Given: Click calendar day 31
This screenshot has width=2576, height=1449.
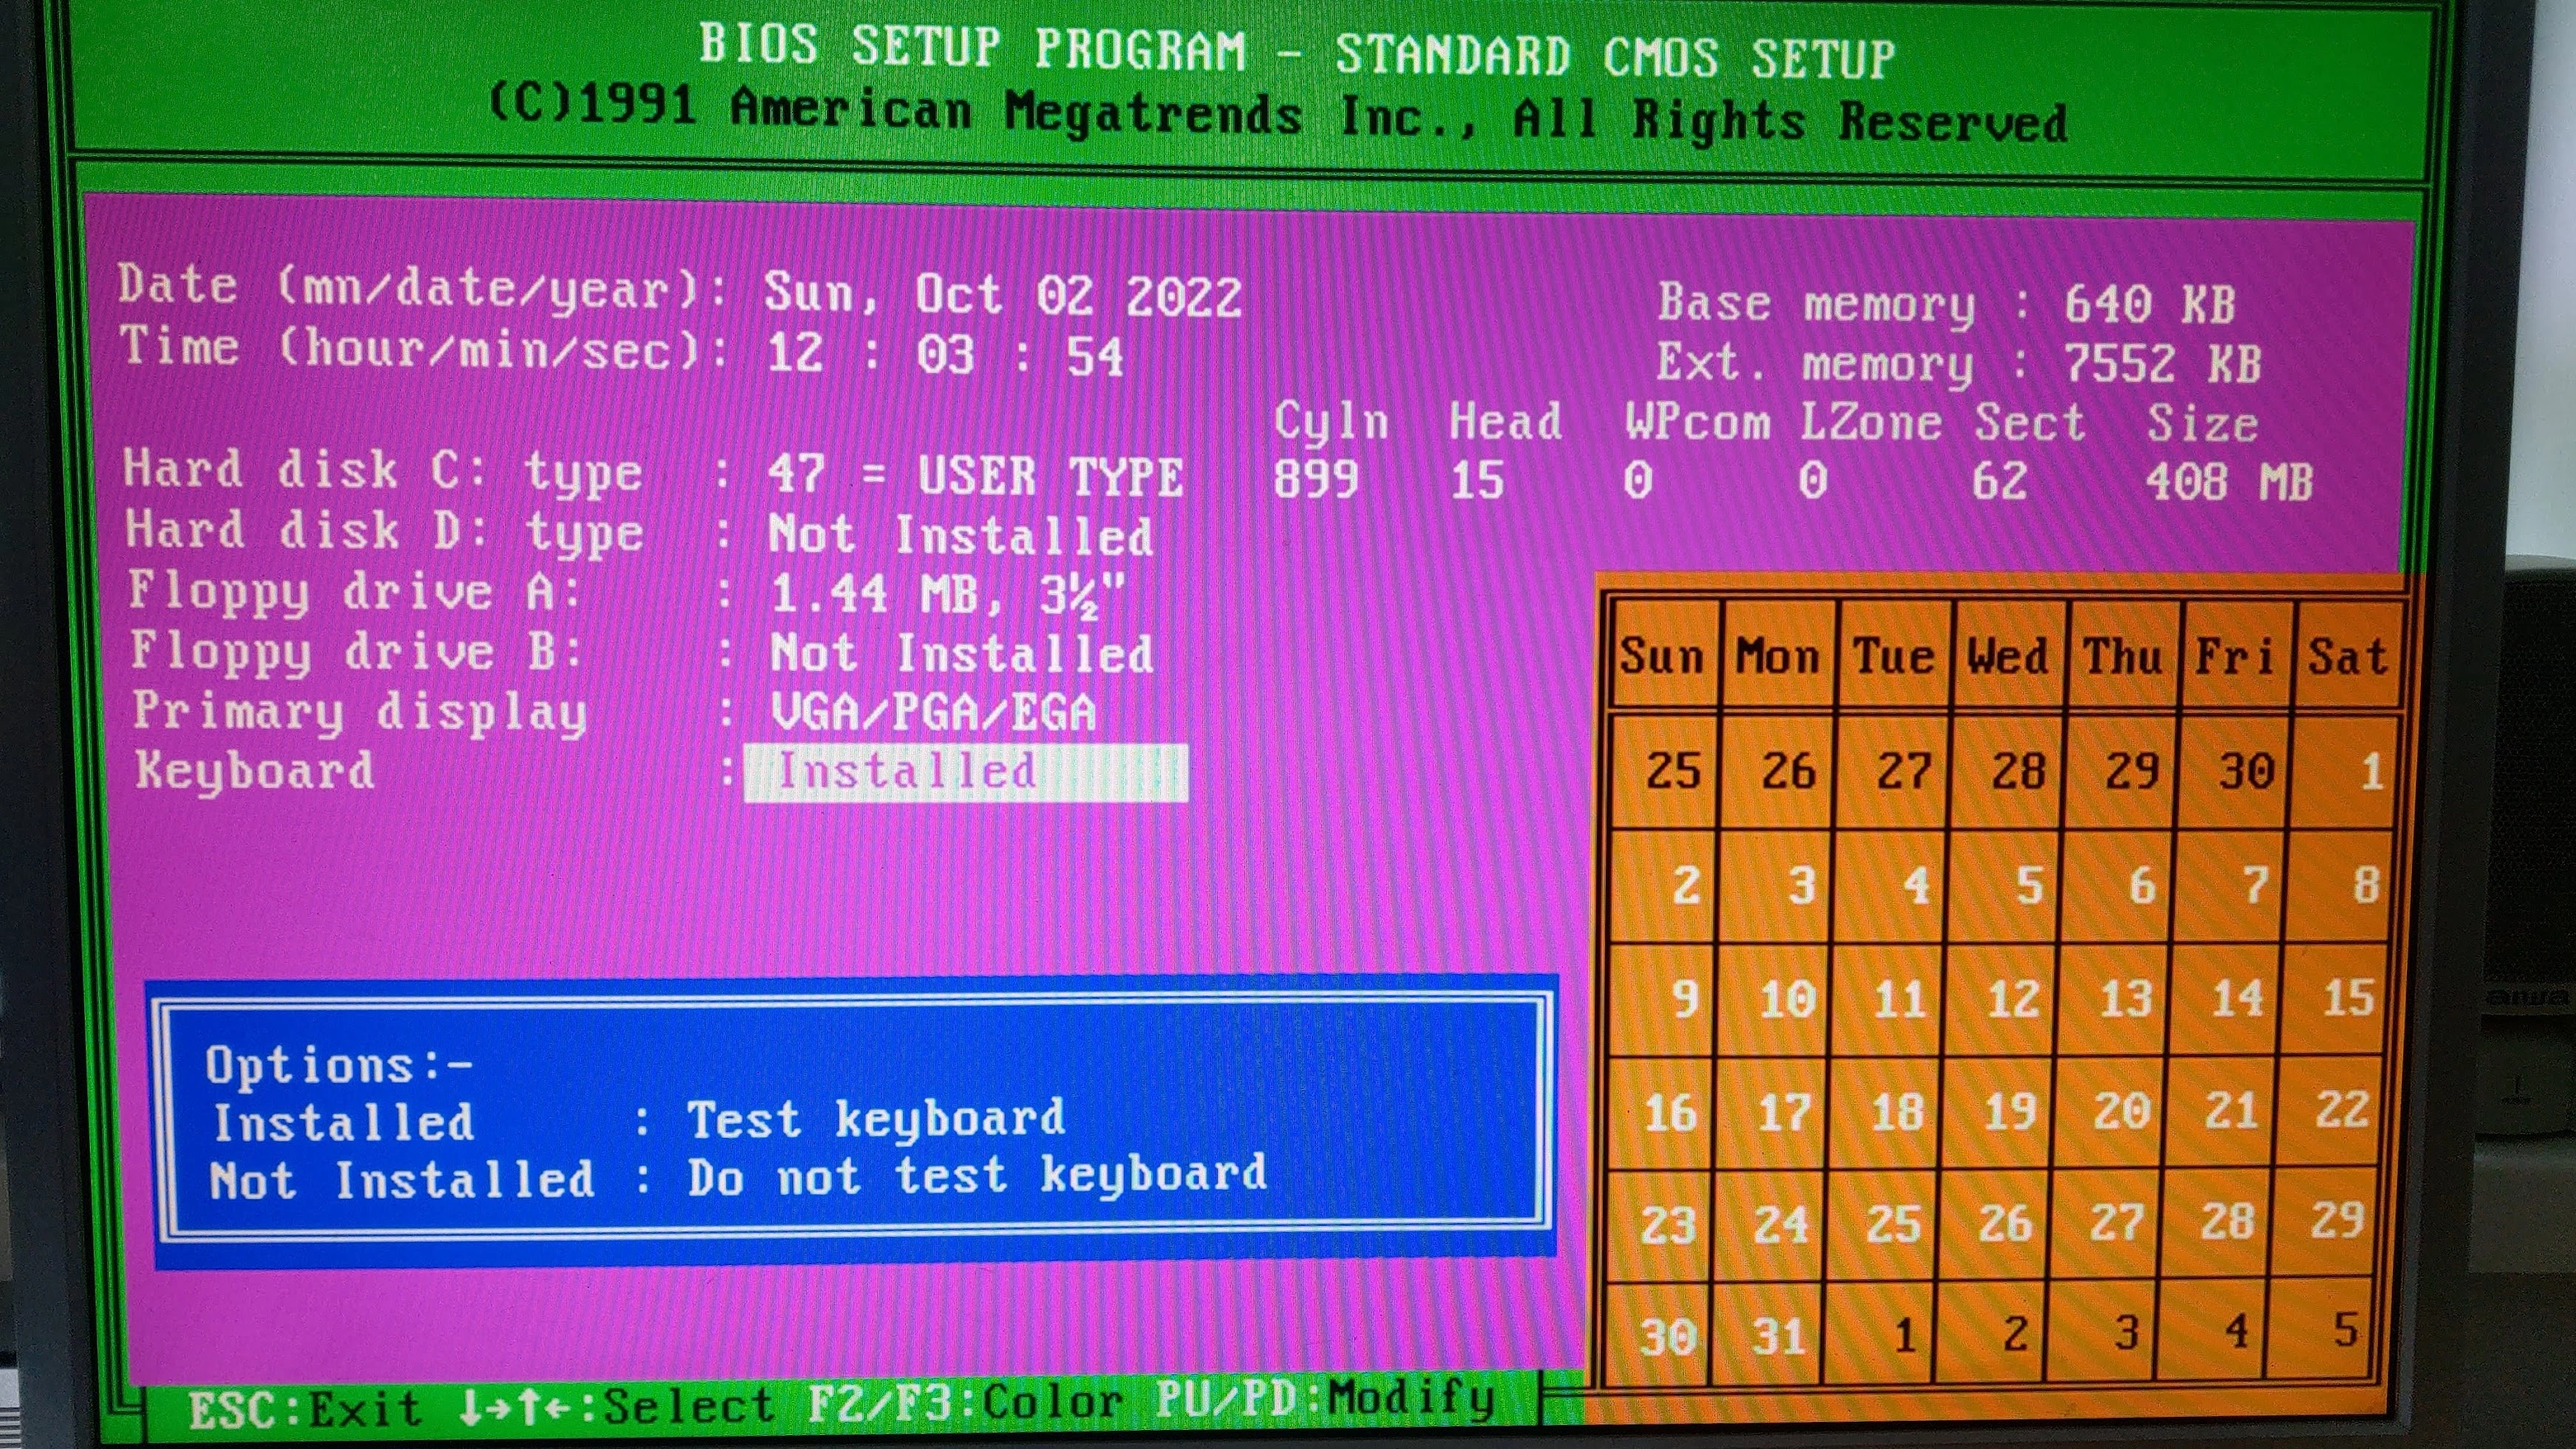Looking at the screenshot, I should (x=1779, y=1337).
